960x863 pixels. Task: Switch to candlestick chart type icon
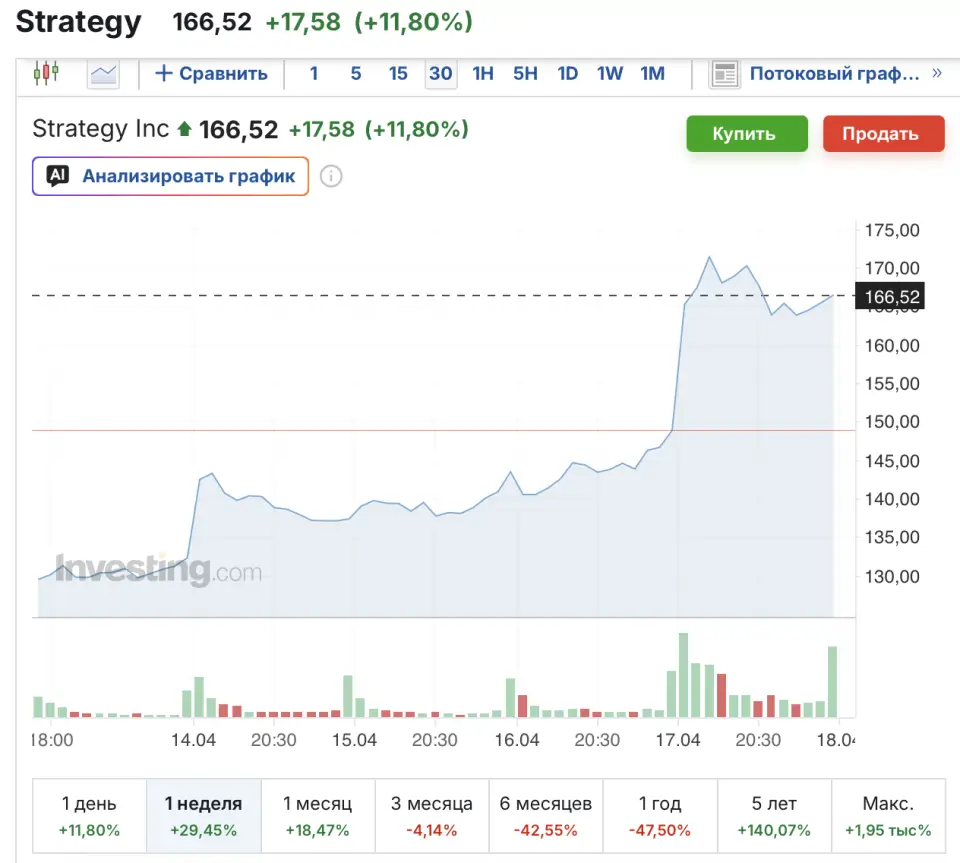tap(46, 73)
